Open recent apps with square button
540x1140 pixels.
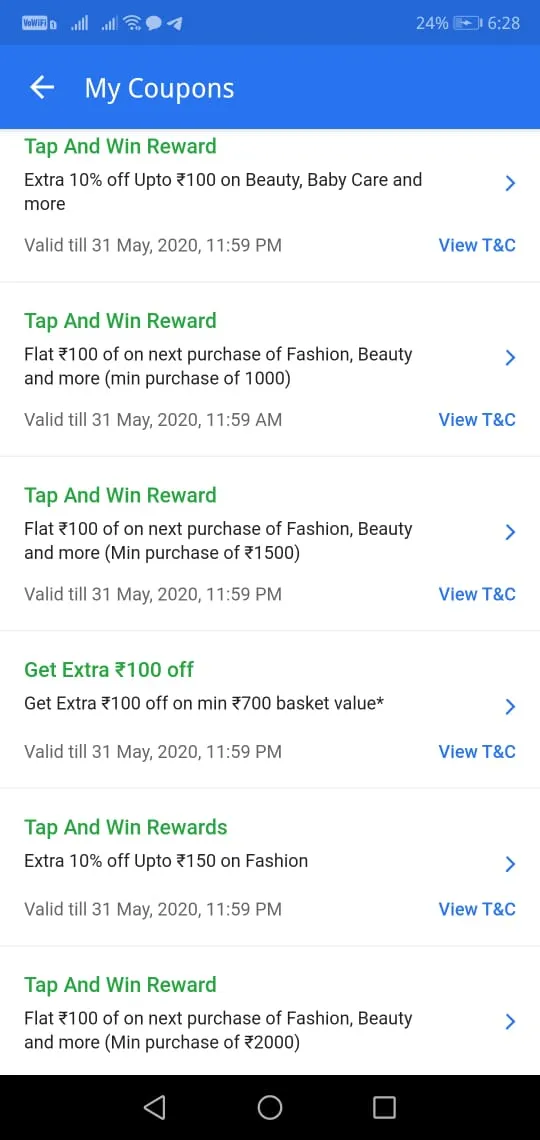click(x=384, y=1107)
